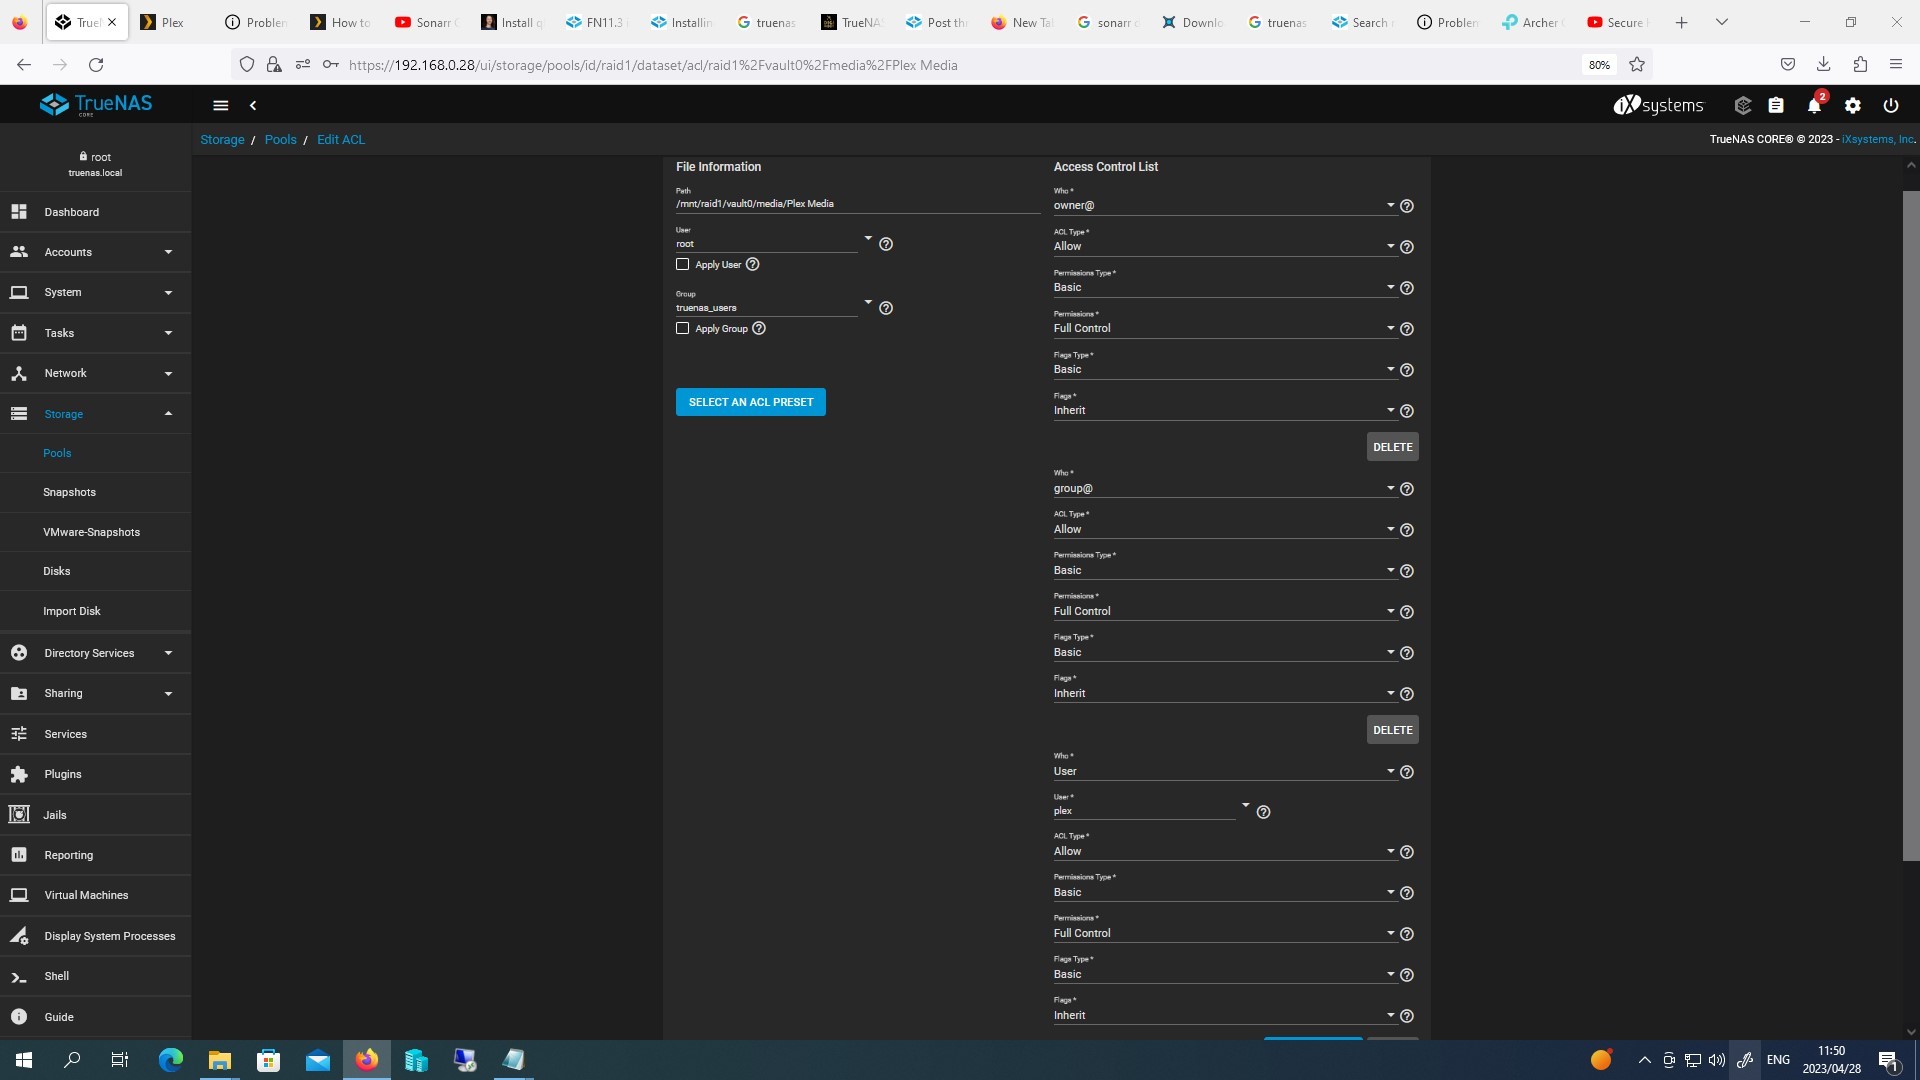Image resolution: width=1920 pixels, height=1080 pixels.
Task: Open the alerts bell icon
Action: (1814, 105)
